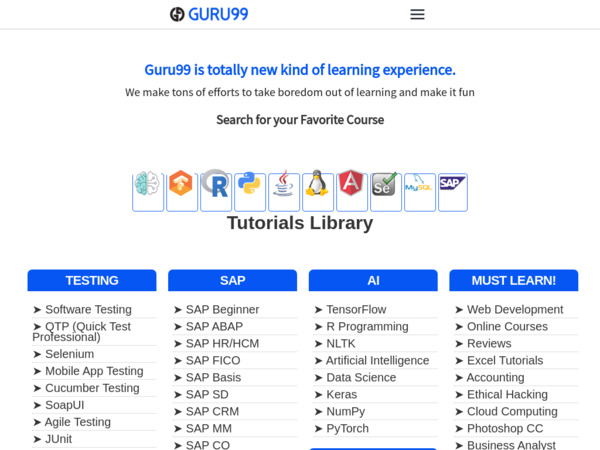
Task: Select the SAP category header
Action: [x=232, y=280]
